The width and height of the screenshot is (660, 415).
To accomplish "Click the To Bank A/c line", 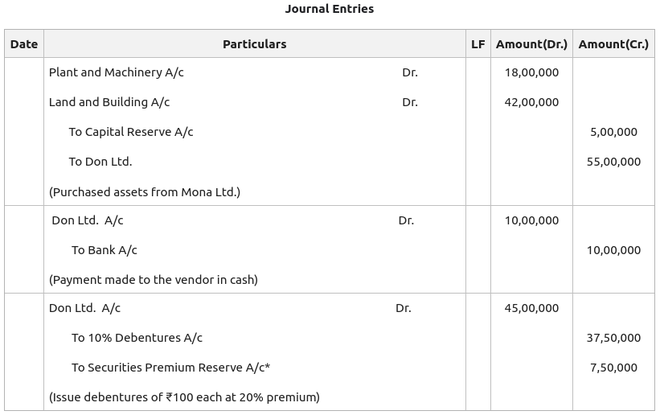I will (104, 250).
